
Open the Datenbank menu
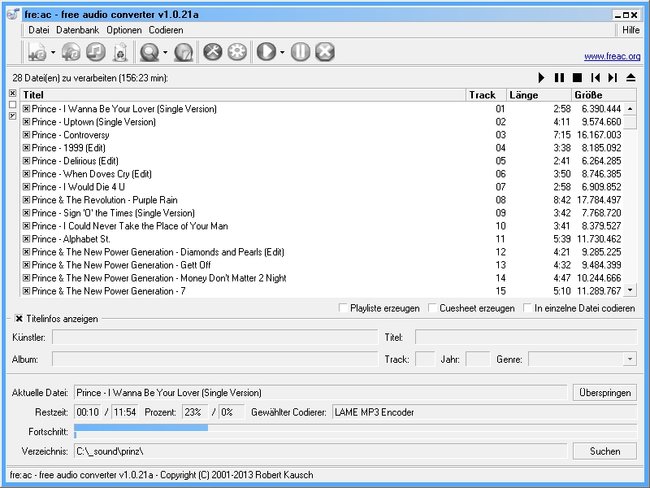[78, 30]
